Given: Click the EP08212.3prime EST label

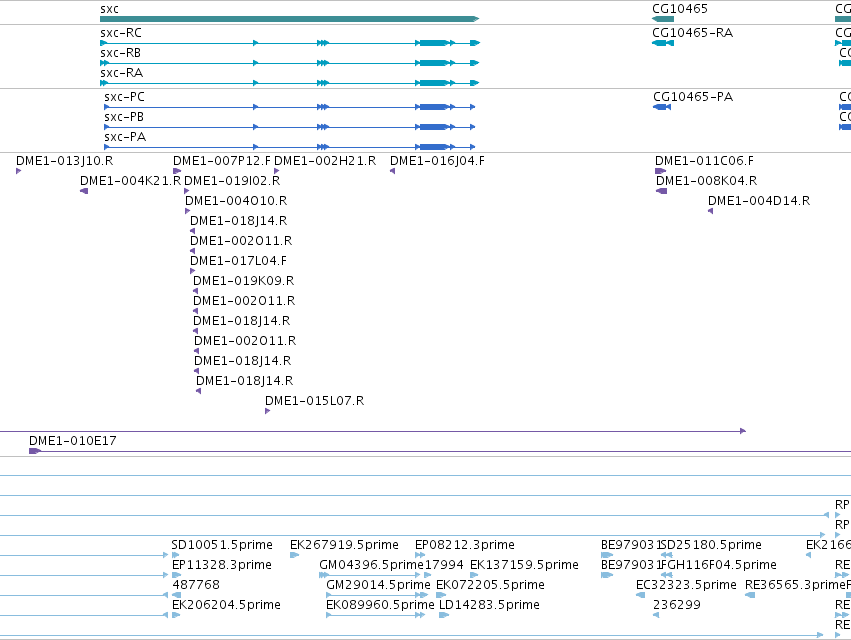Looking at the screenshot, I should [465, 545].
